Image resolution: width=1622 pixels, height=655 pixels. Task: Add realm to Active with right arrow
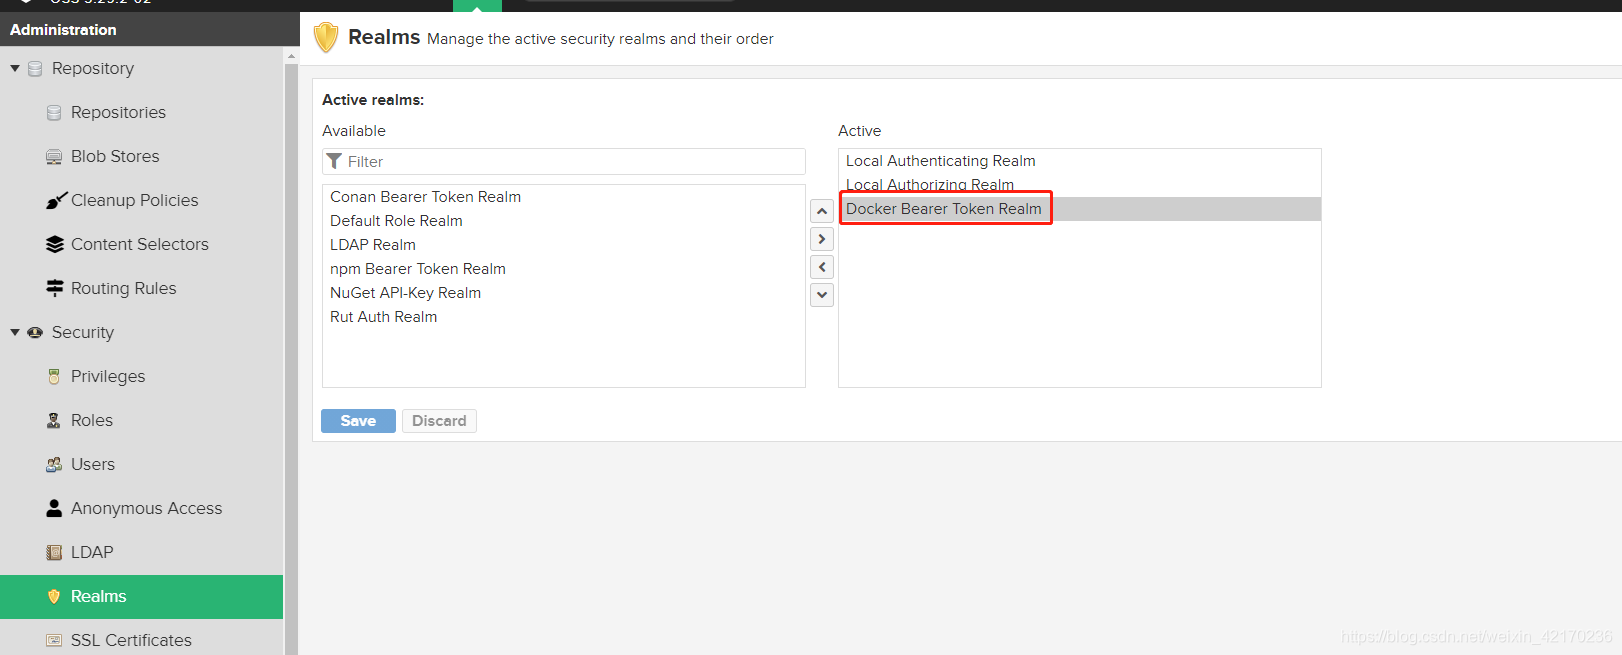(822, 239)
